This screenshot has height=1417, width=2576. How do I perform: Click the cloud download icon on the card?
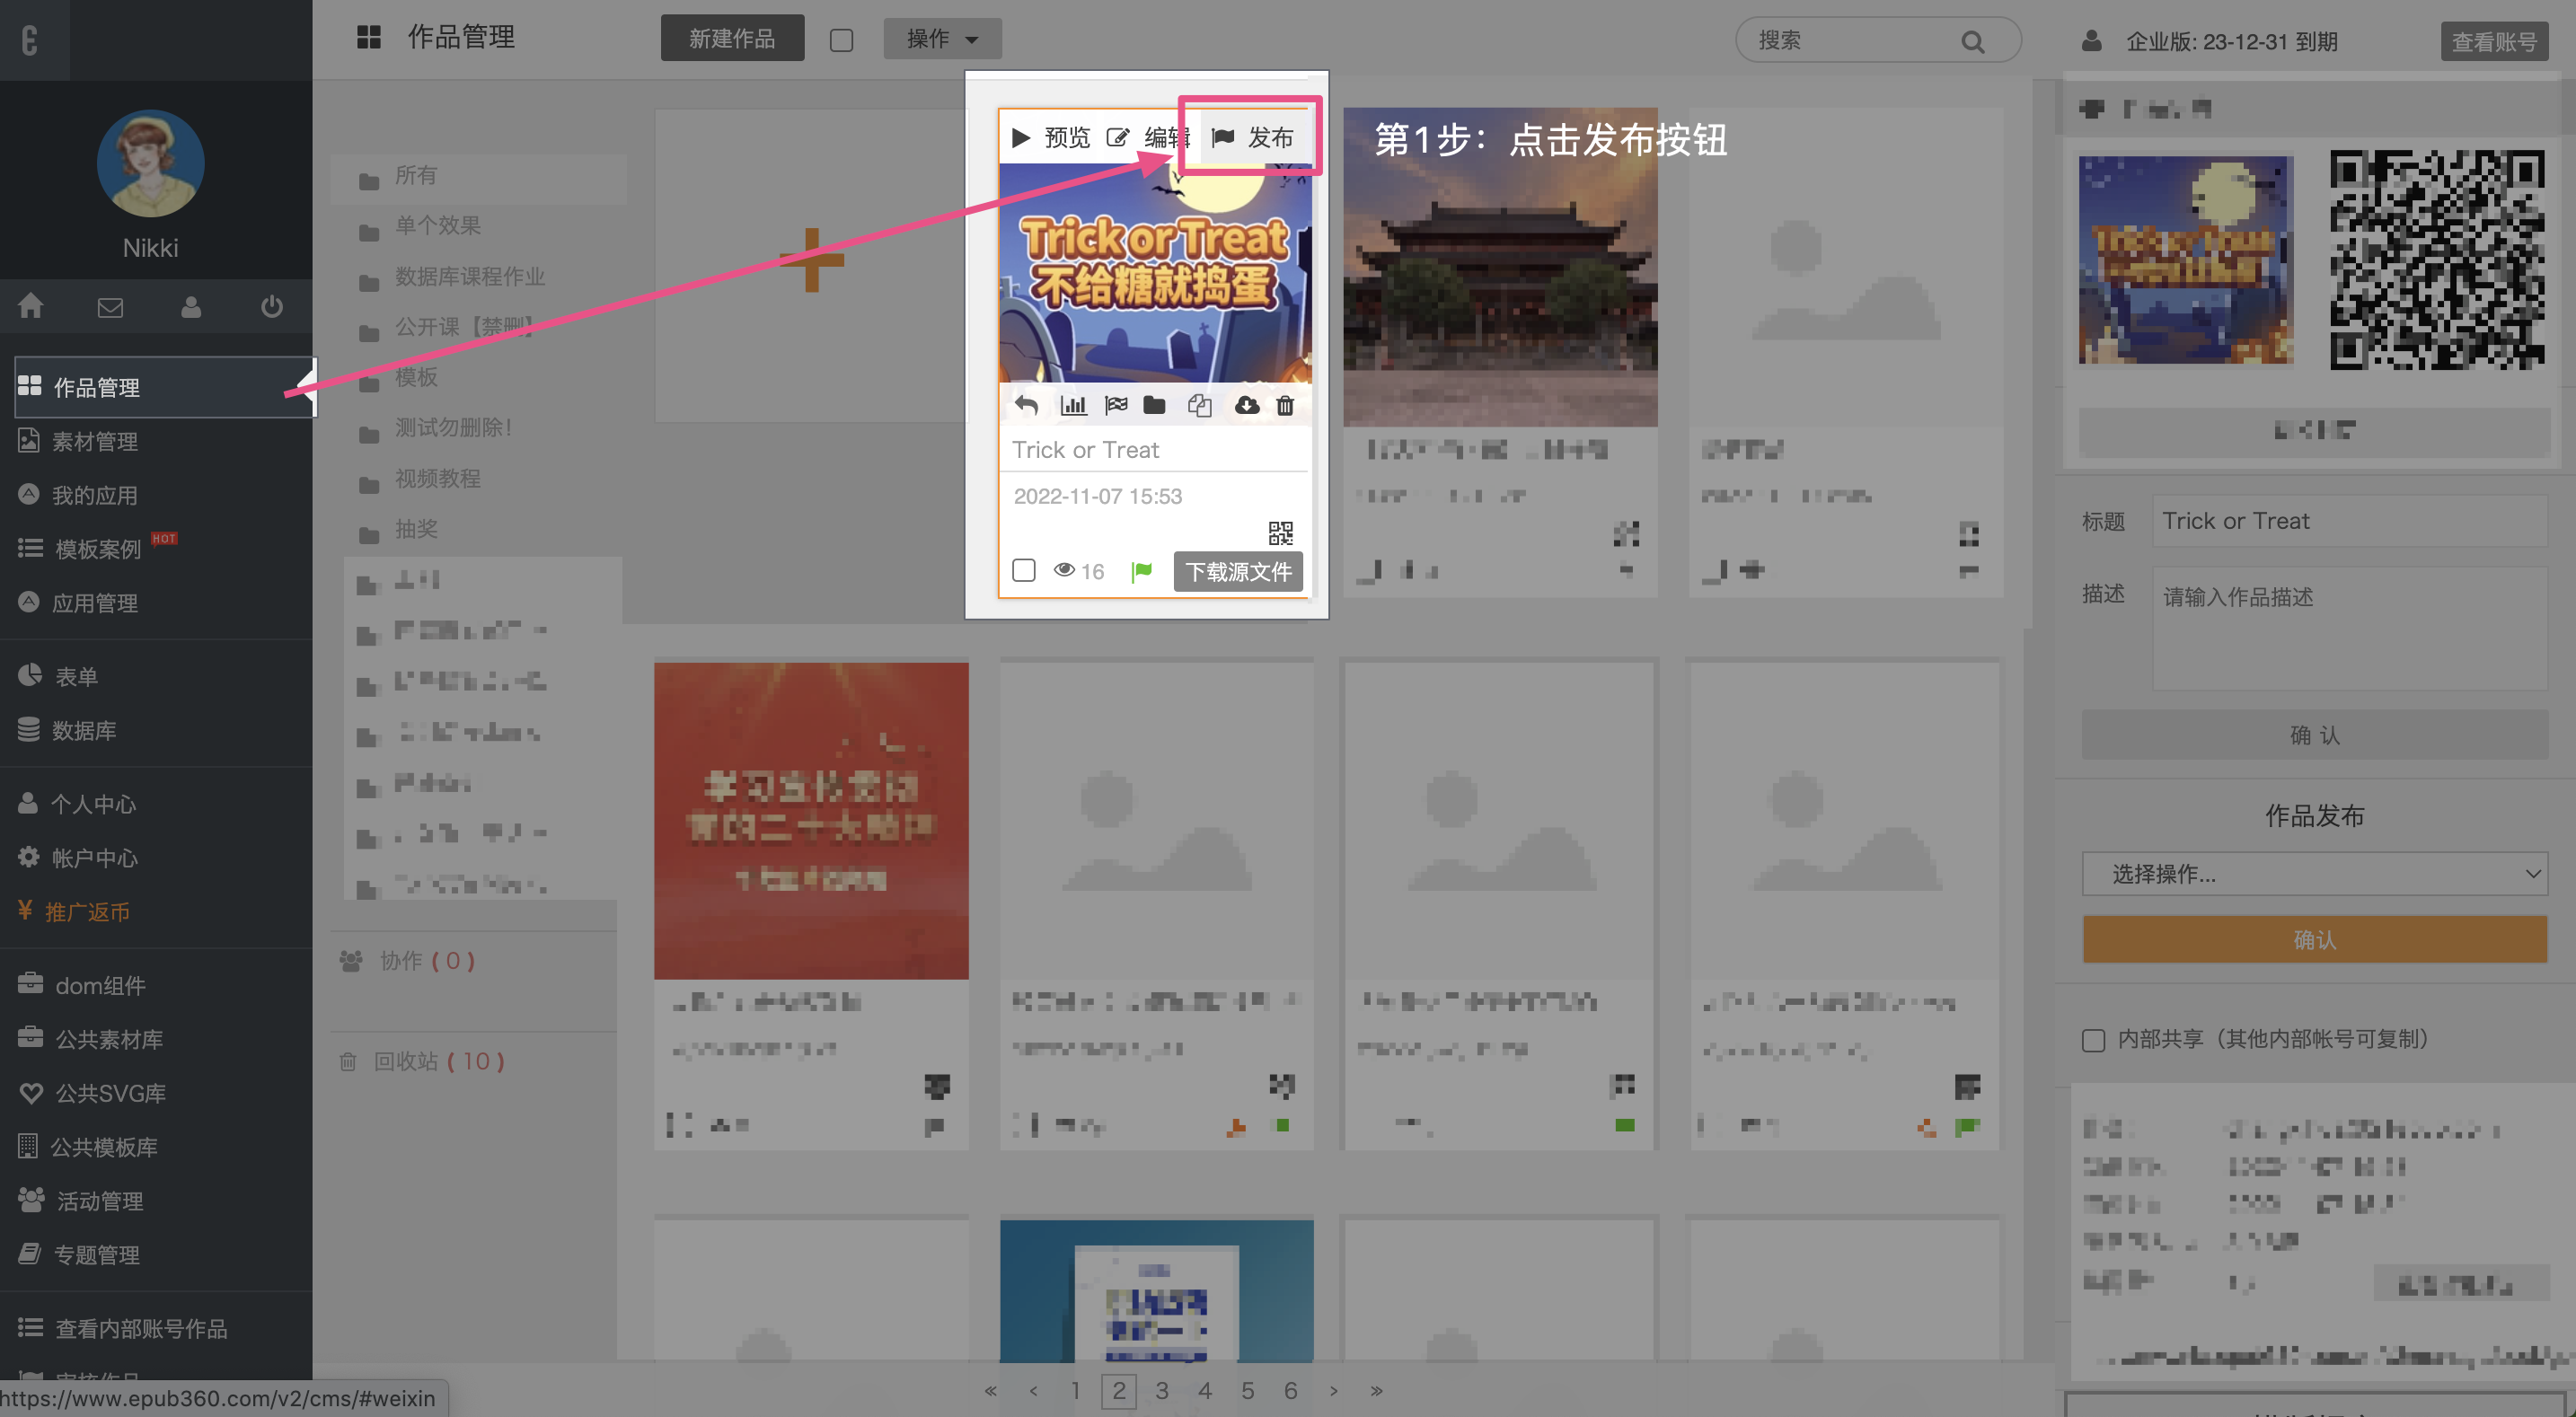click(1246, 405)
